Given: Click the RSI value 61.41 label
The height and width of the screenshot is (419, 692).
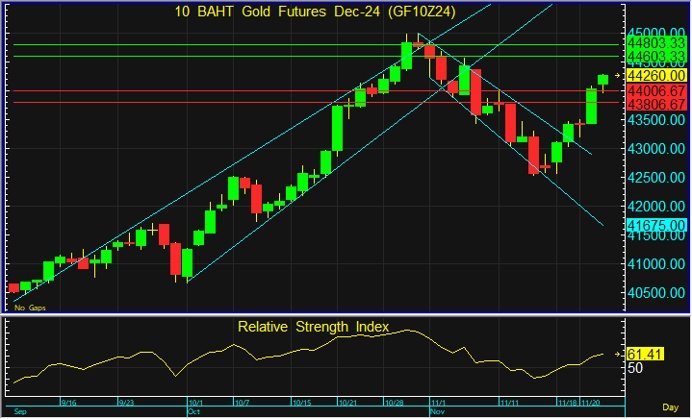Looking at the screenshot, I should 645,354.
